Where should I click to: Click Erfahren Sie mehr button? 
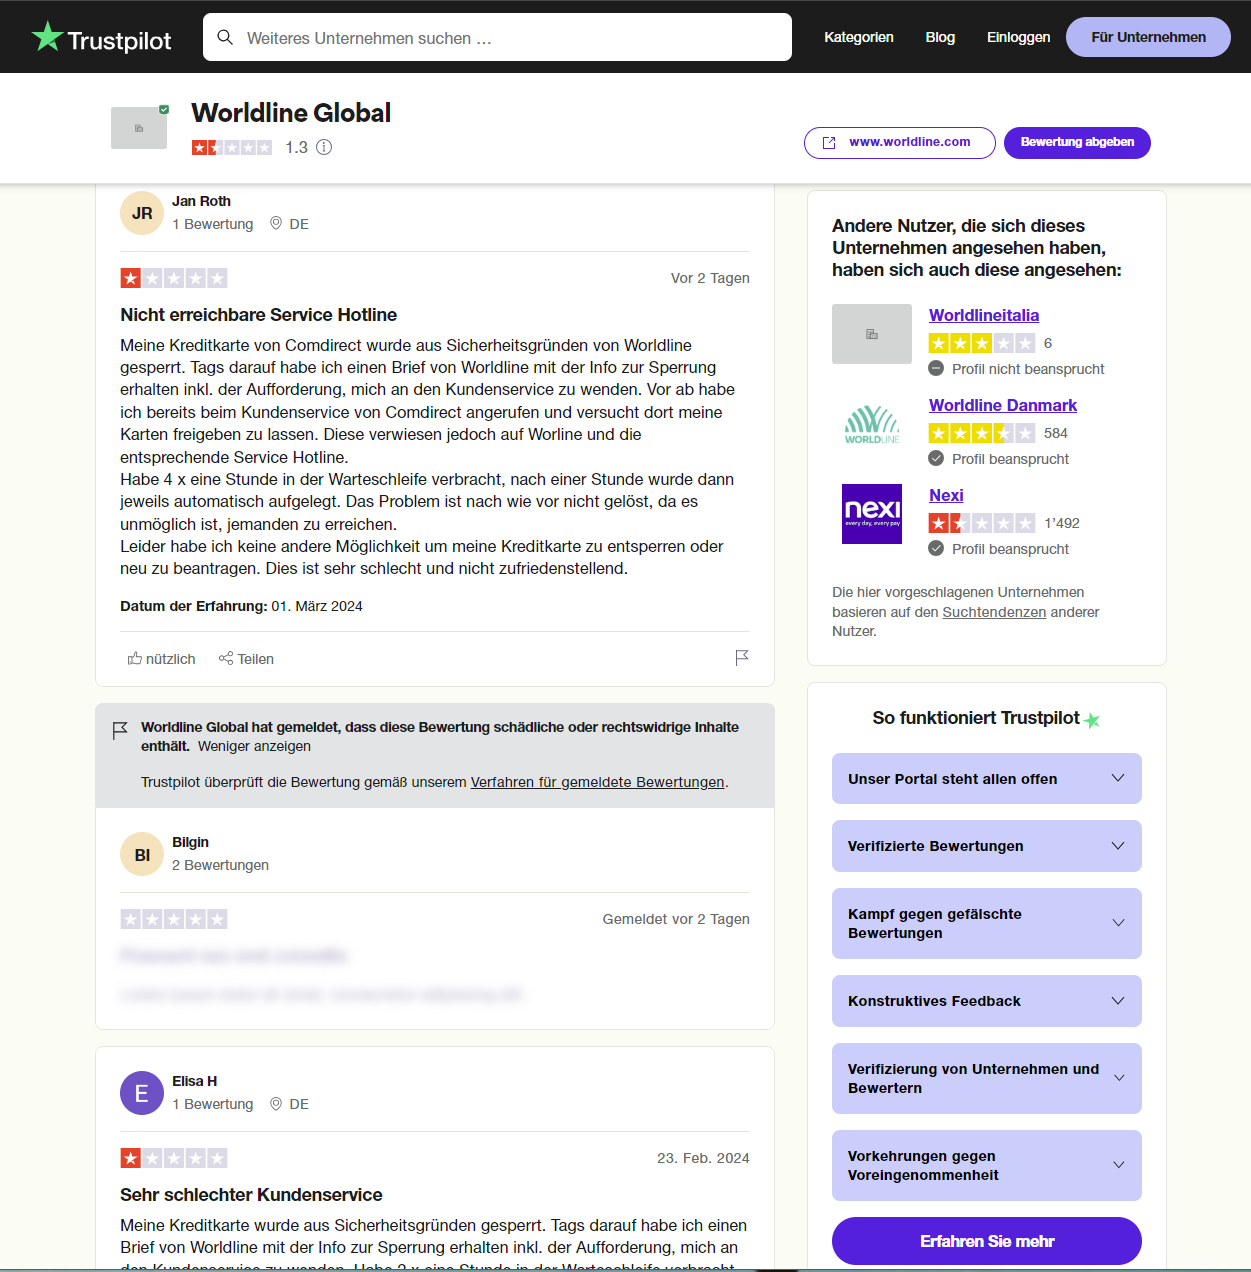987,1241
